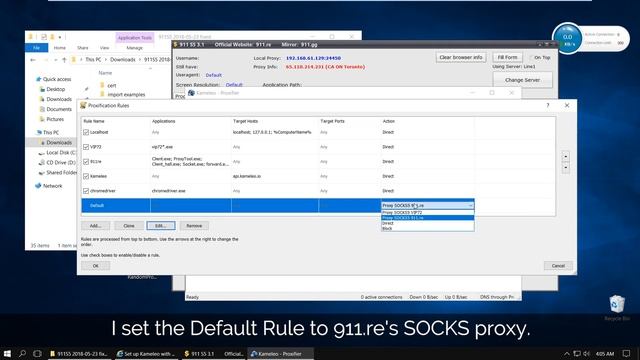
Task: Open the Share ribbon tab in Explorer
Action: pyautogui.click(x=82, y=48)
